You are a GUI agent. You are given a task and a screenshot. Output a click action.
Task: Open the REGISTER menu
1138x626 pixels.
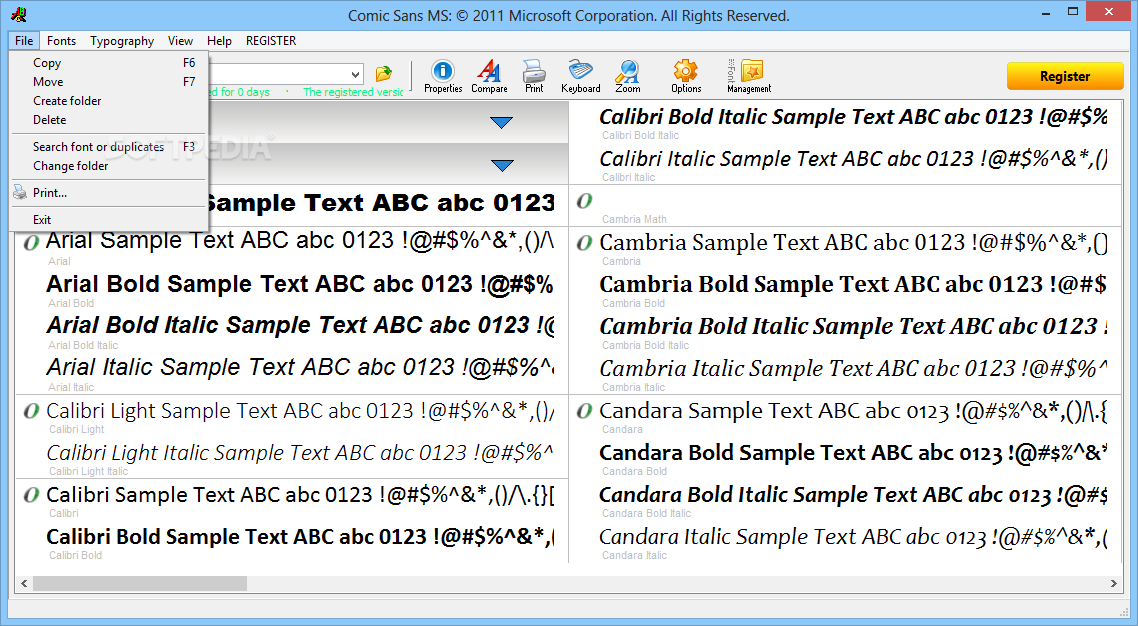point(271,41)
